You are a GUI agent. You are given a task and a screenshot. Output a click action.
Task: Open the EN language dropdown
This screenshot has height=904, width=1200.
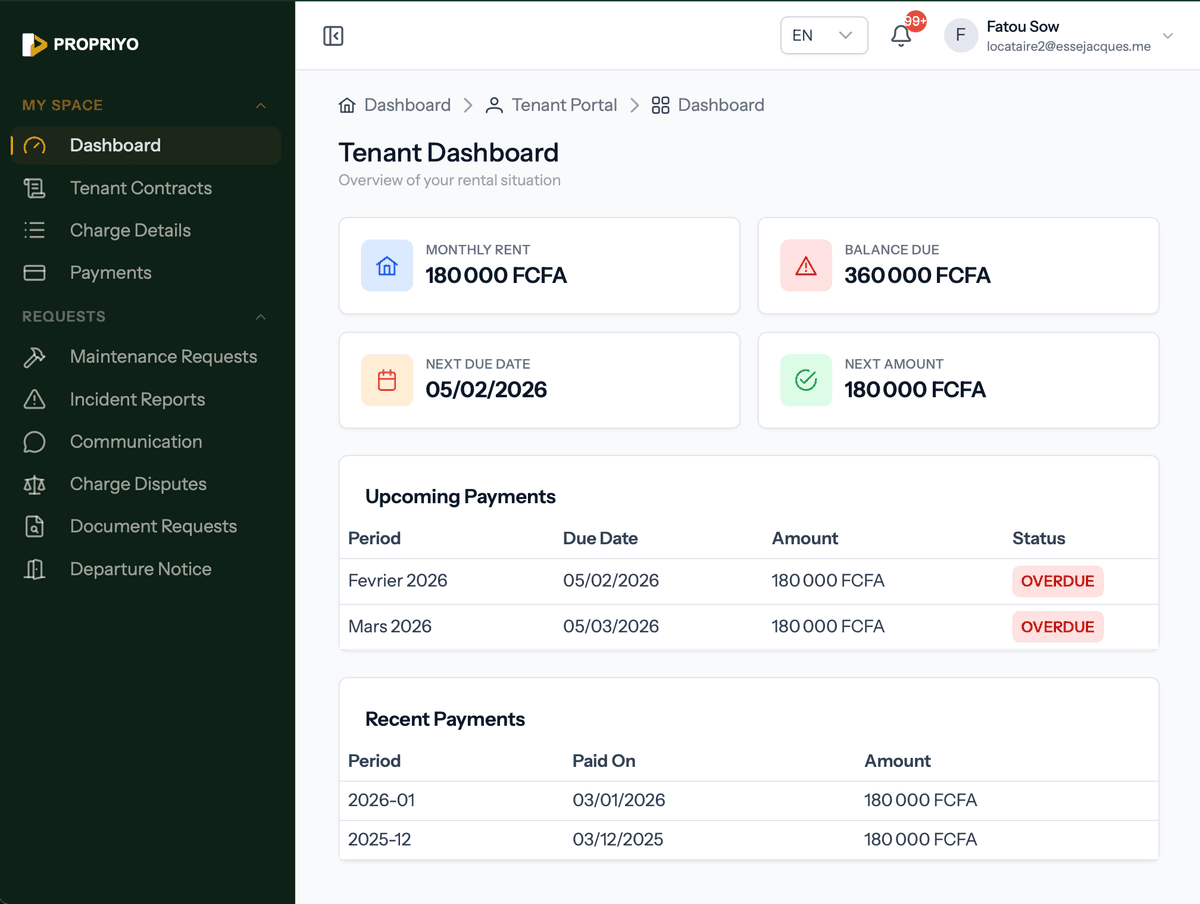tap(823, 36)
